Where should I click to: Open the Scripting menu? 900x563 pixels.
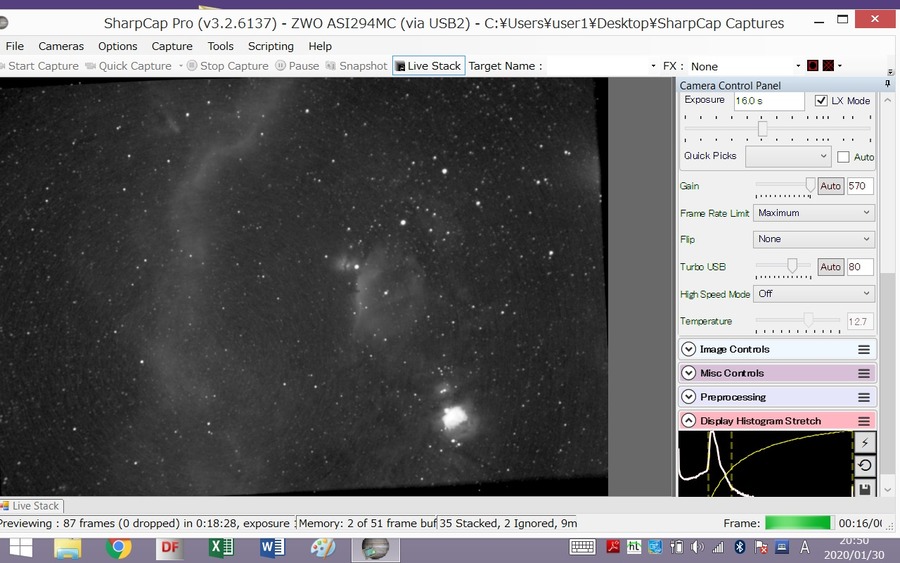(x=270, y=46)
